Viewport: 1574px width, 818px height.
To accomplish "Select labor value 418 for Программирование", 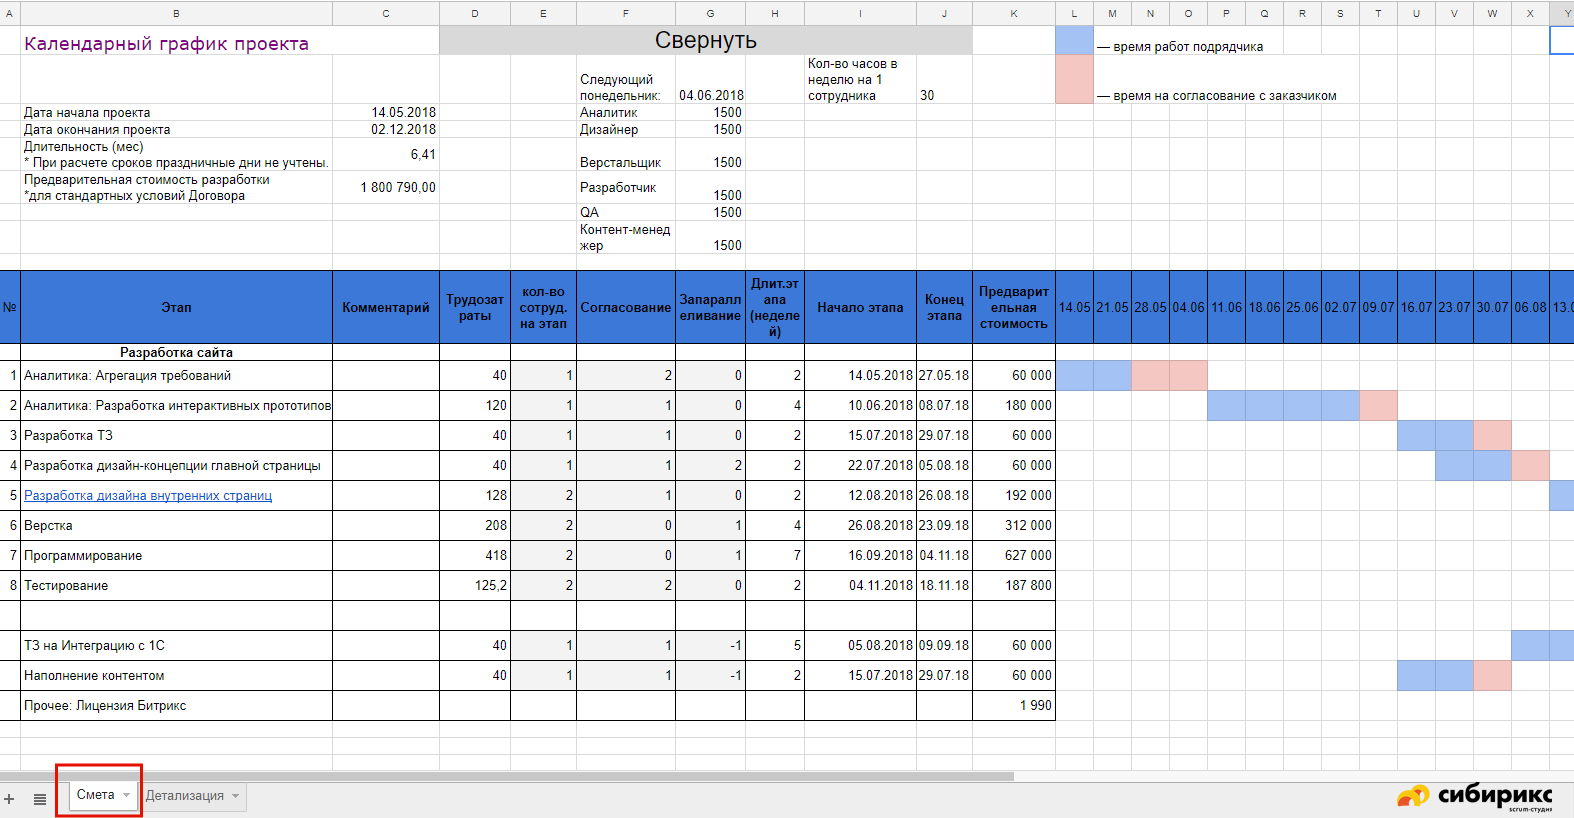I will pos(475,556).
